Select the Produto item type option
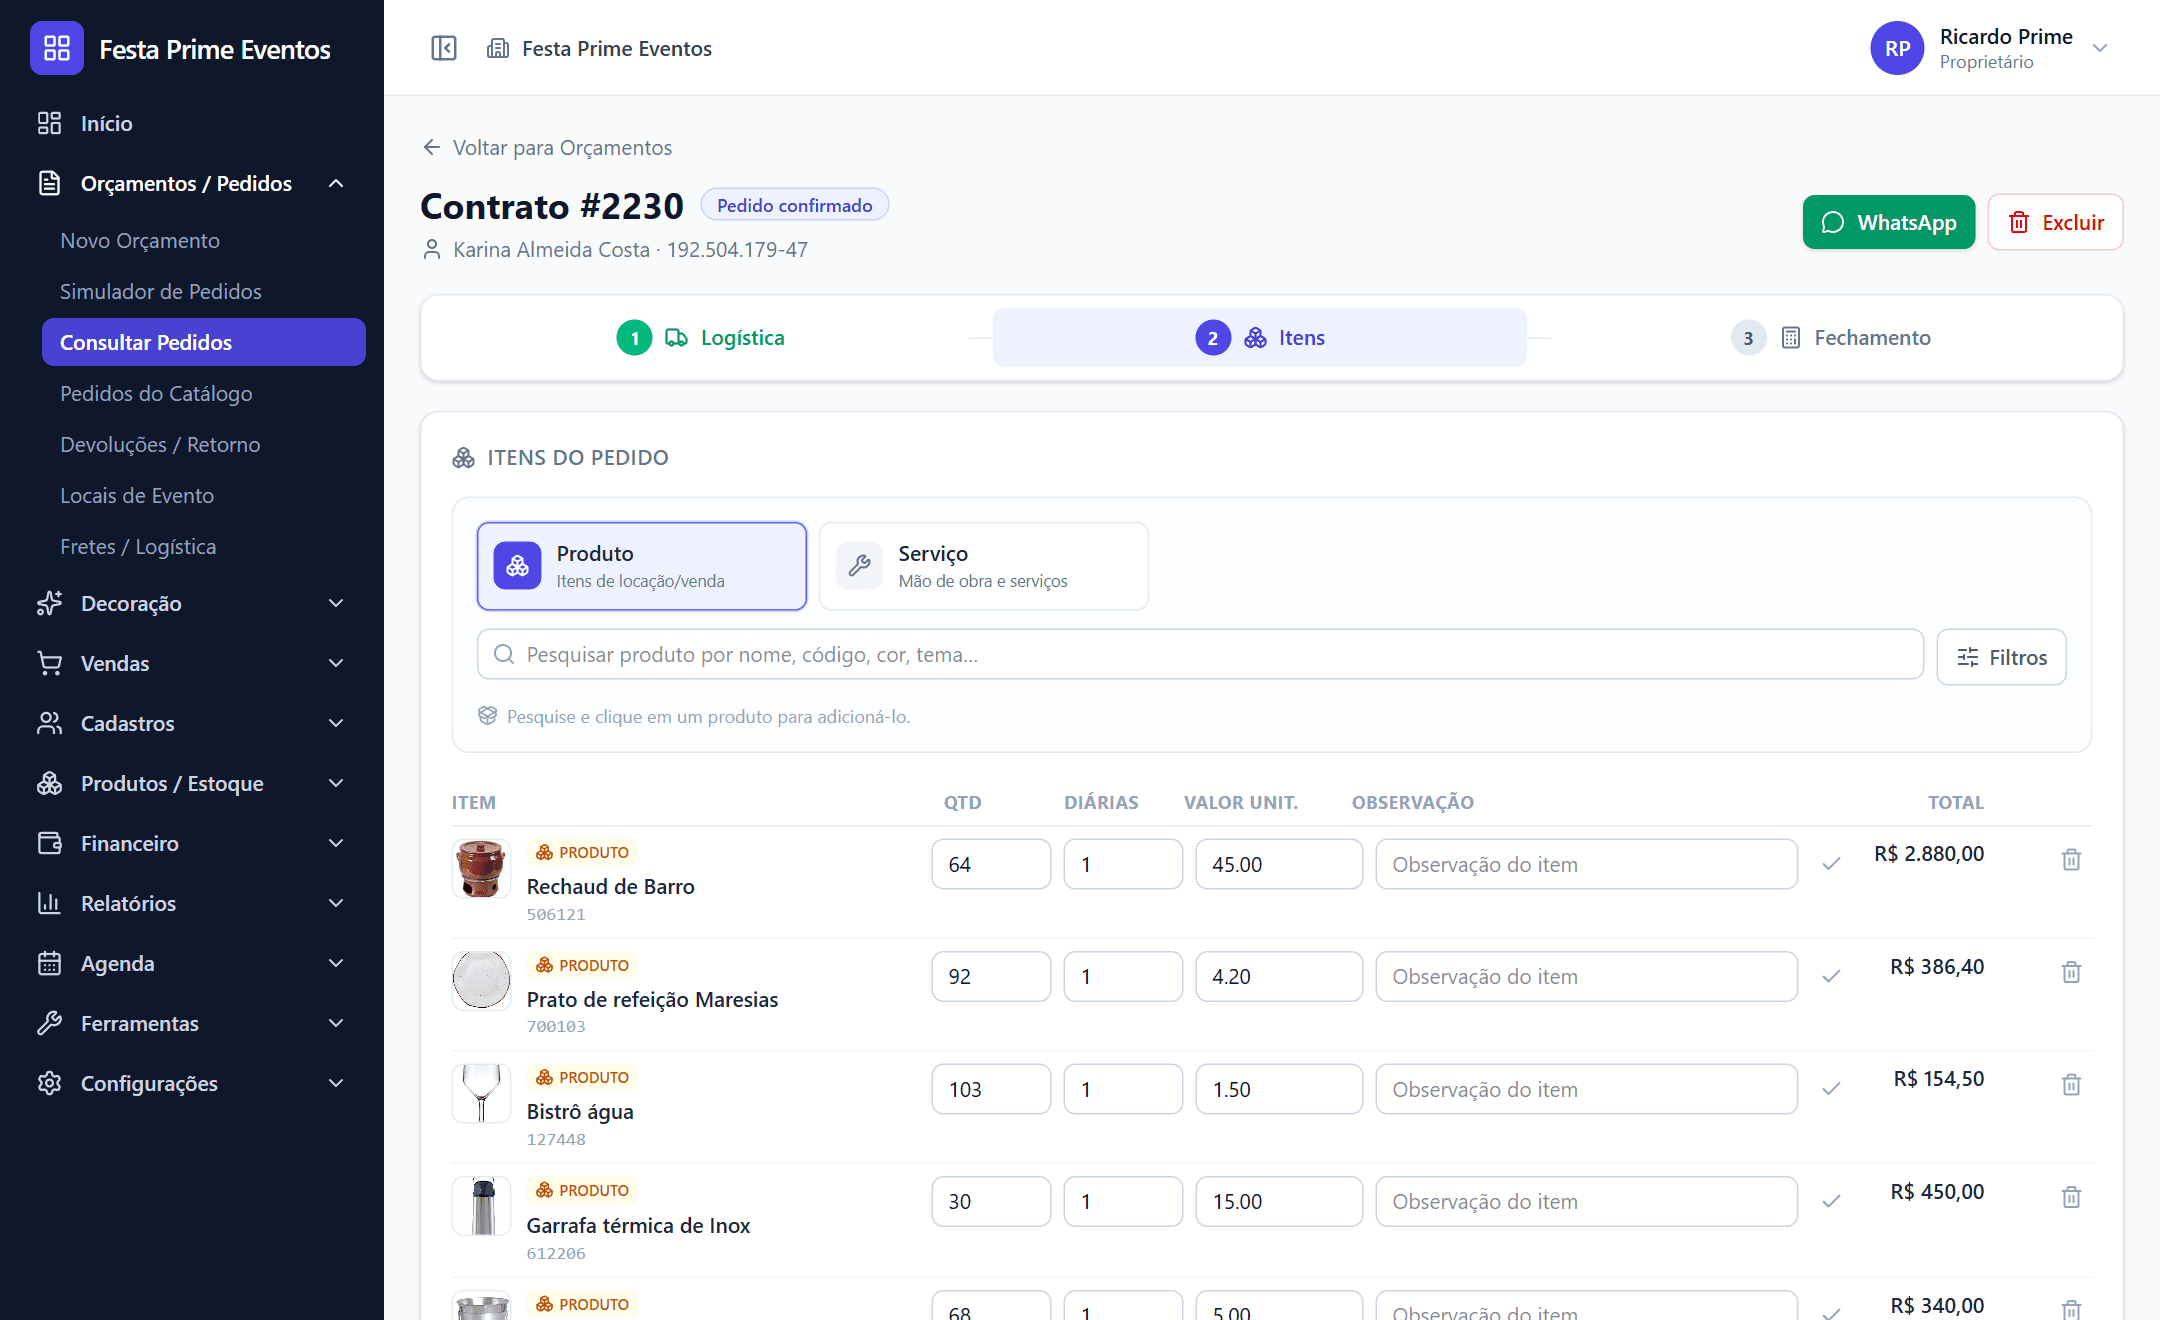The width and height of the screenshot is (2160, 1320). [x=642, y=566]
